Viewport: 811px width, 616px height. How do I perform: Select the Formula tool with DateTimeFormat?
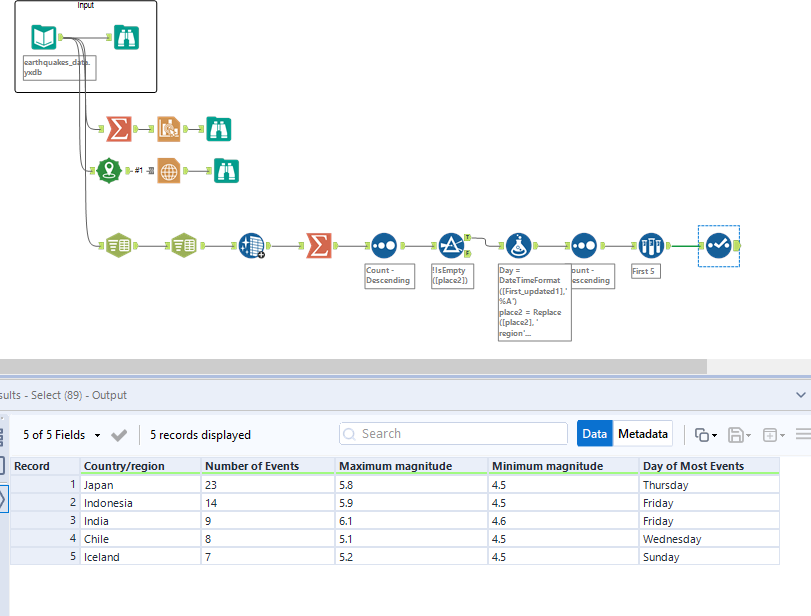[518, 245]
